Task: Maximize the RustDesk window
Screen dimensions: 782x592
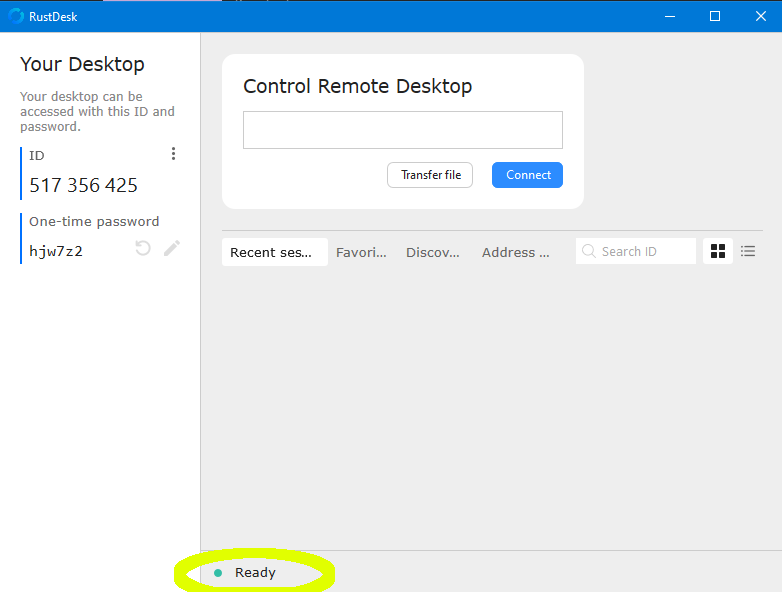Action: [715, 16]
